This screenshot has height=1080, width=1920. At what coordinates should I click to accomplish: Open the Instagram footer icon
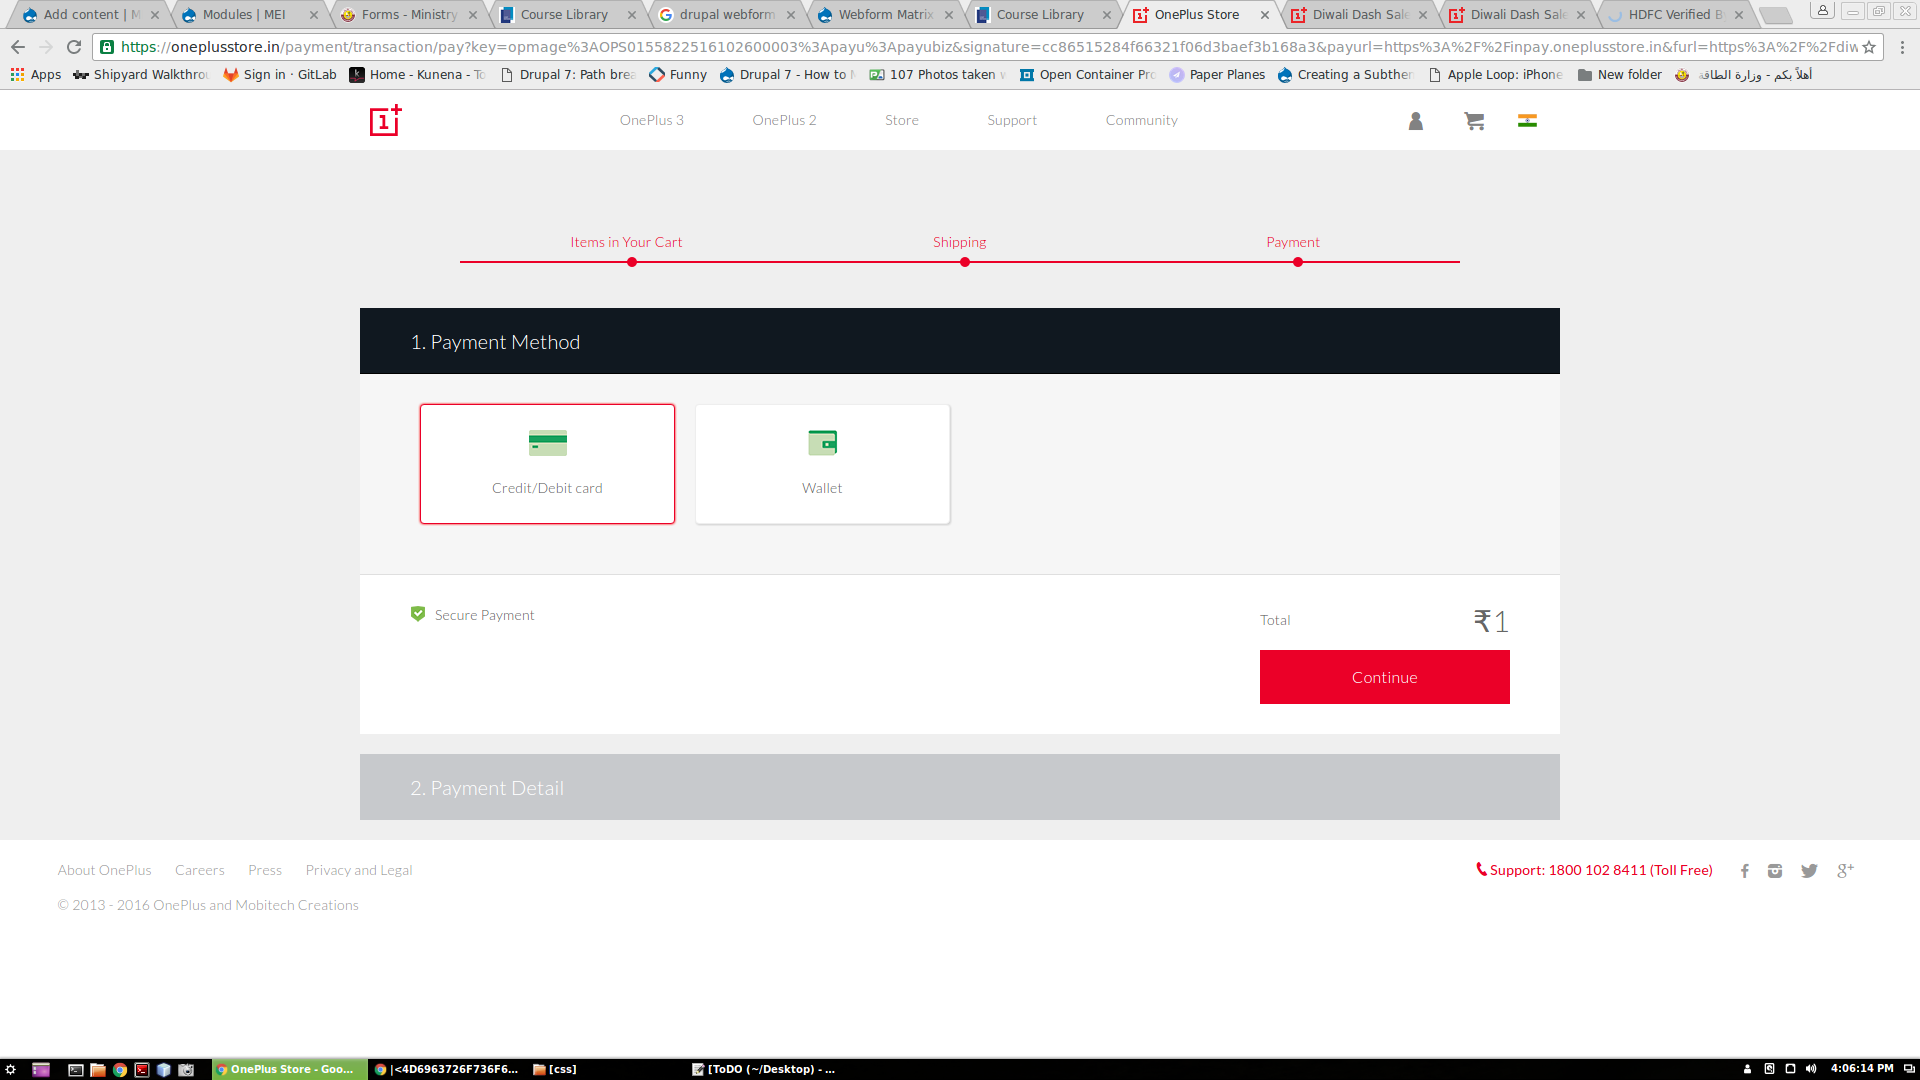(x=1775, y=871)
